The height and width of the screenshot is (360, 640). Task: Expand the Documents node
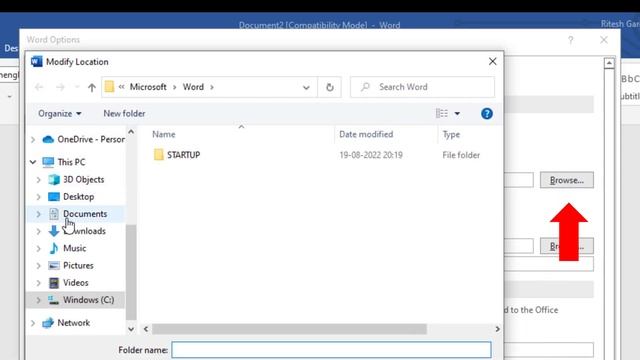[x=39, y=214]
